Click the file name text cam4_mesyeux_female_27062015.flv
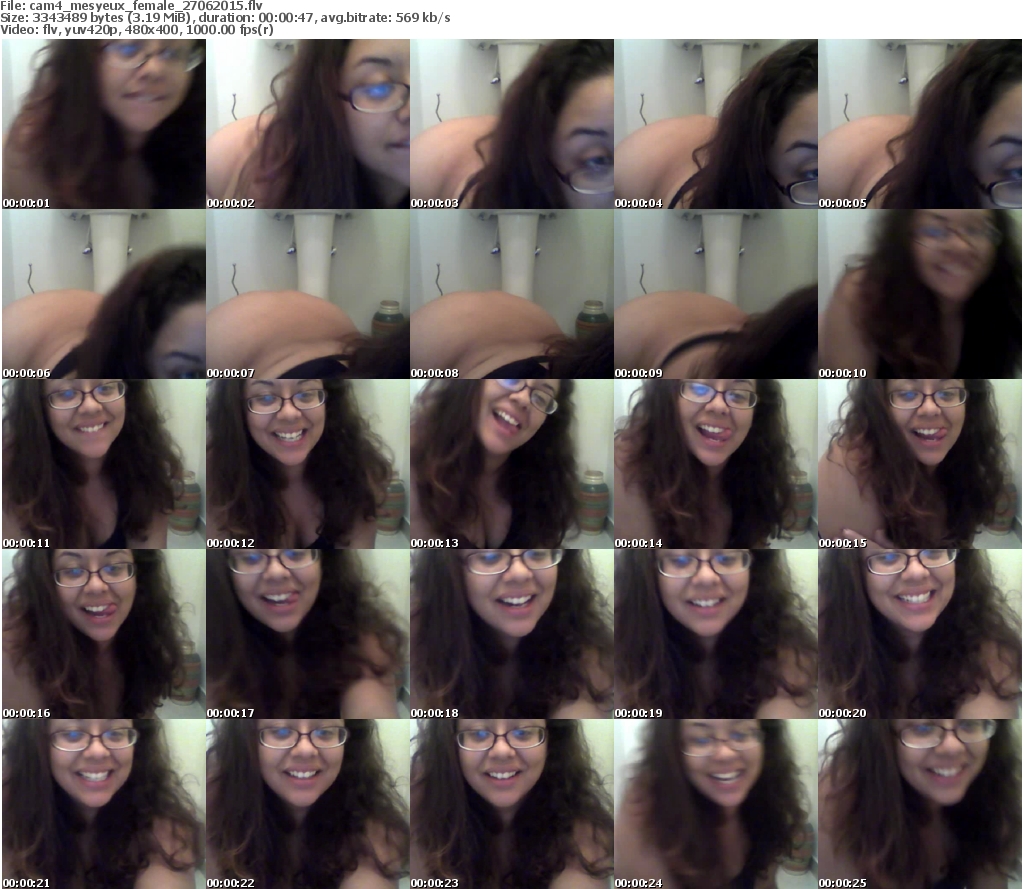1024x889 pixels. click(x=146, y=6)
